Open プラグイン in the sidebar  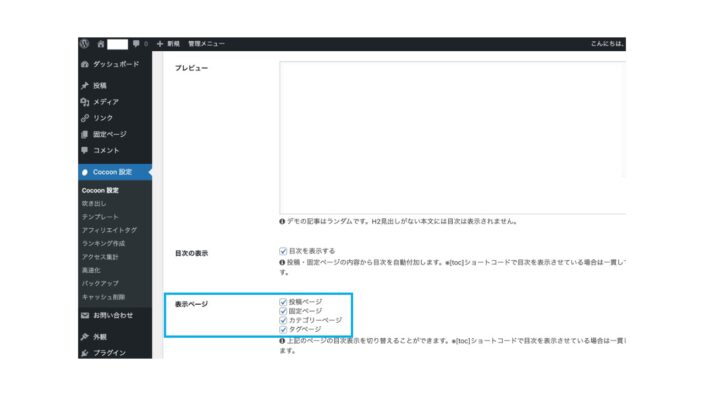point(109,353)
